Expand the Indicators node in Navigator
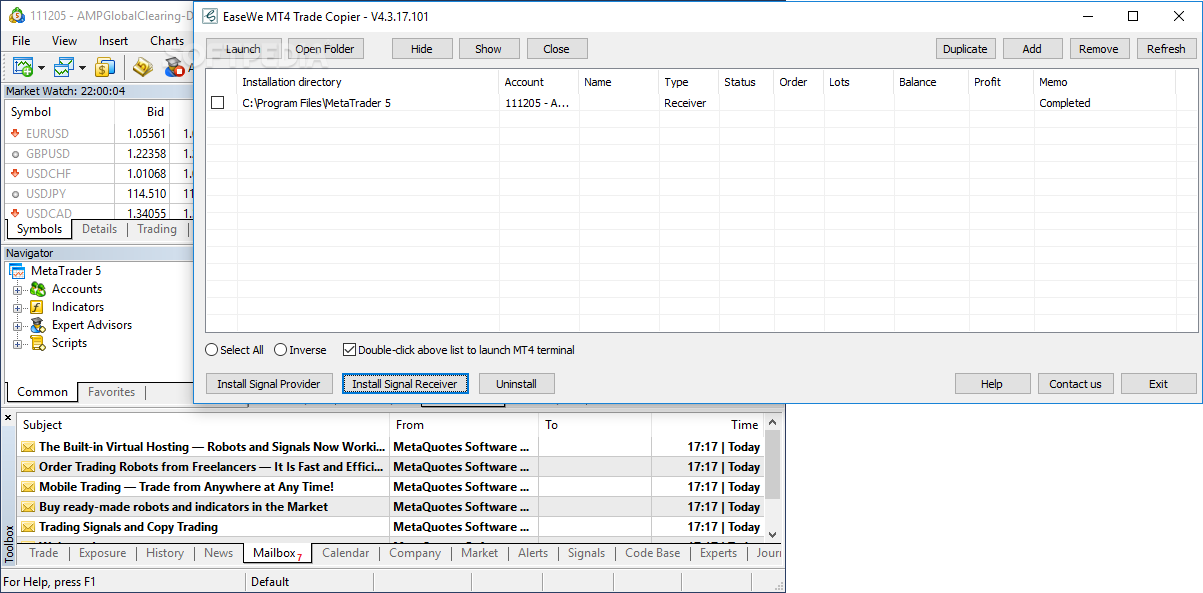 (x=17, y=308)
